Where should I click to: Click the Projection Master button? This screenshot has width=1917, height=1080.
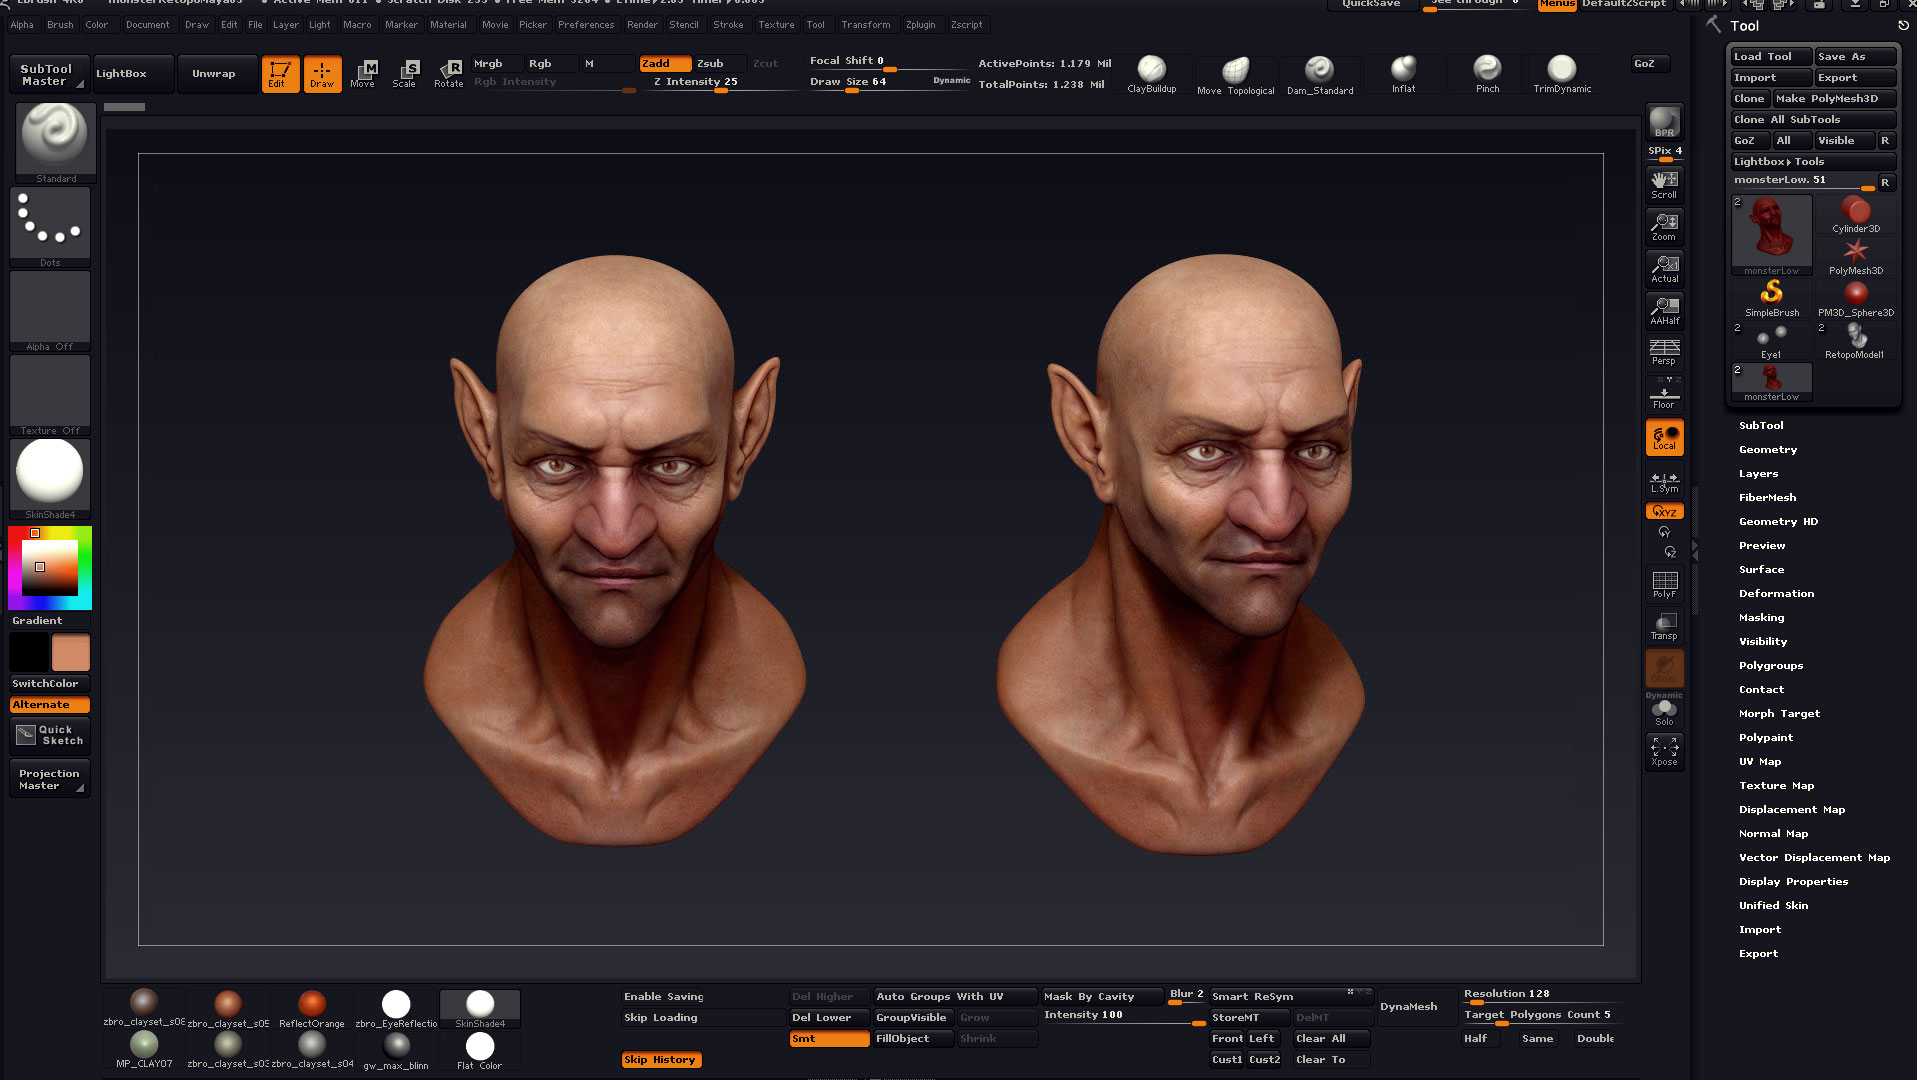point(50,780)
